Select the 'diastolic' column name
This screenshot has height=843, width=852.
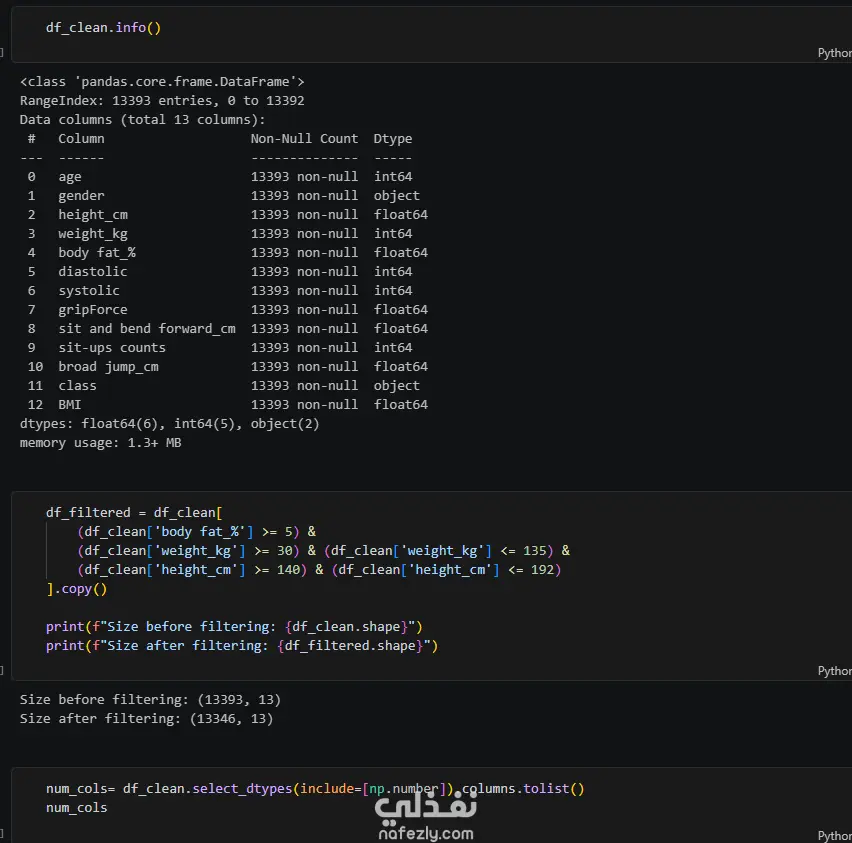pyautogui.click(x=92, y=272)
